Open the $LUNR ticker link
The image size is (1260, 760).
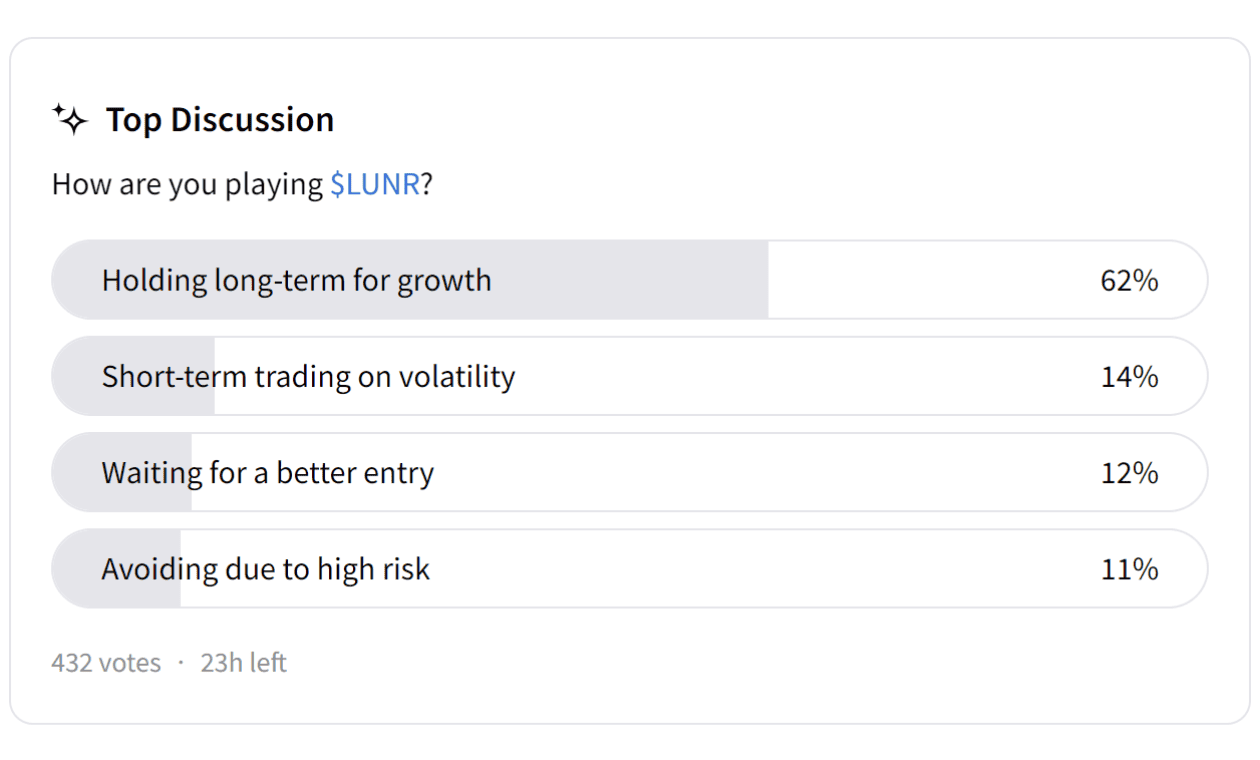click(x=375, y=185)
